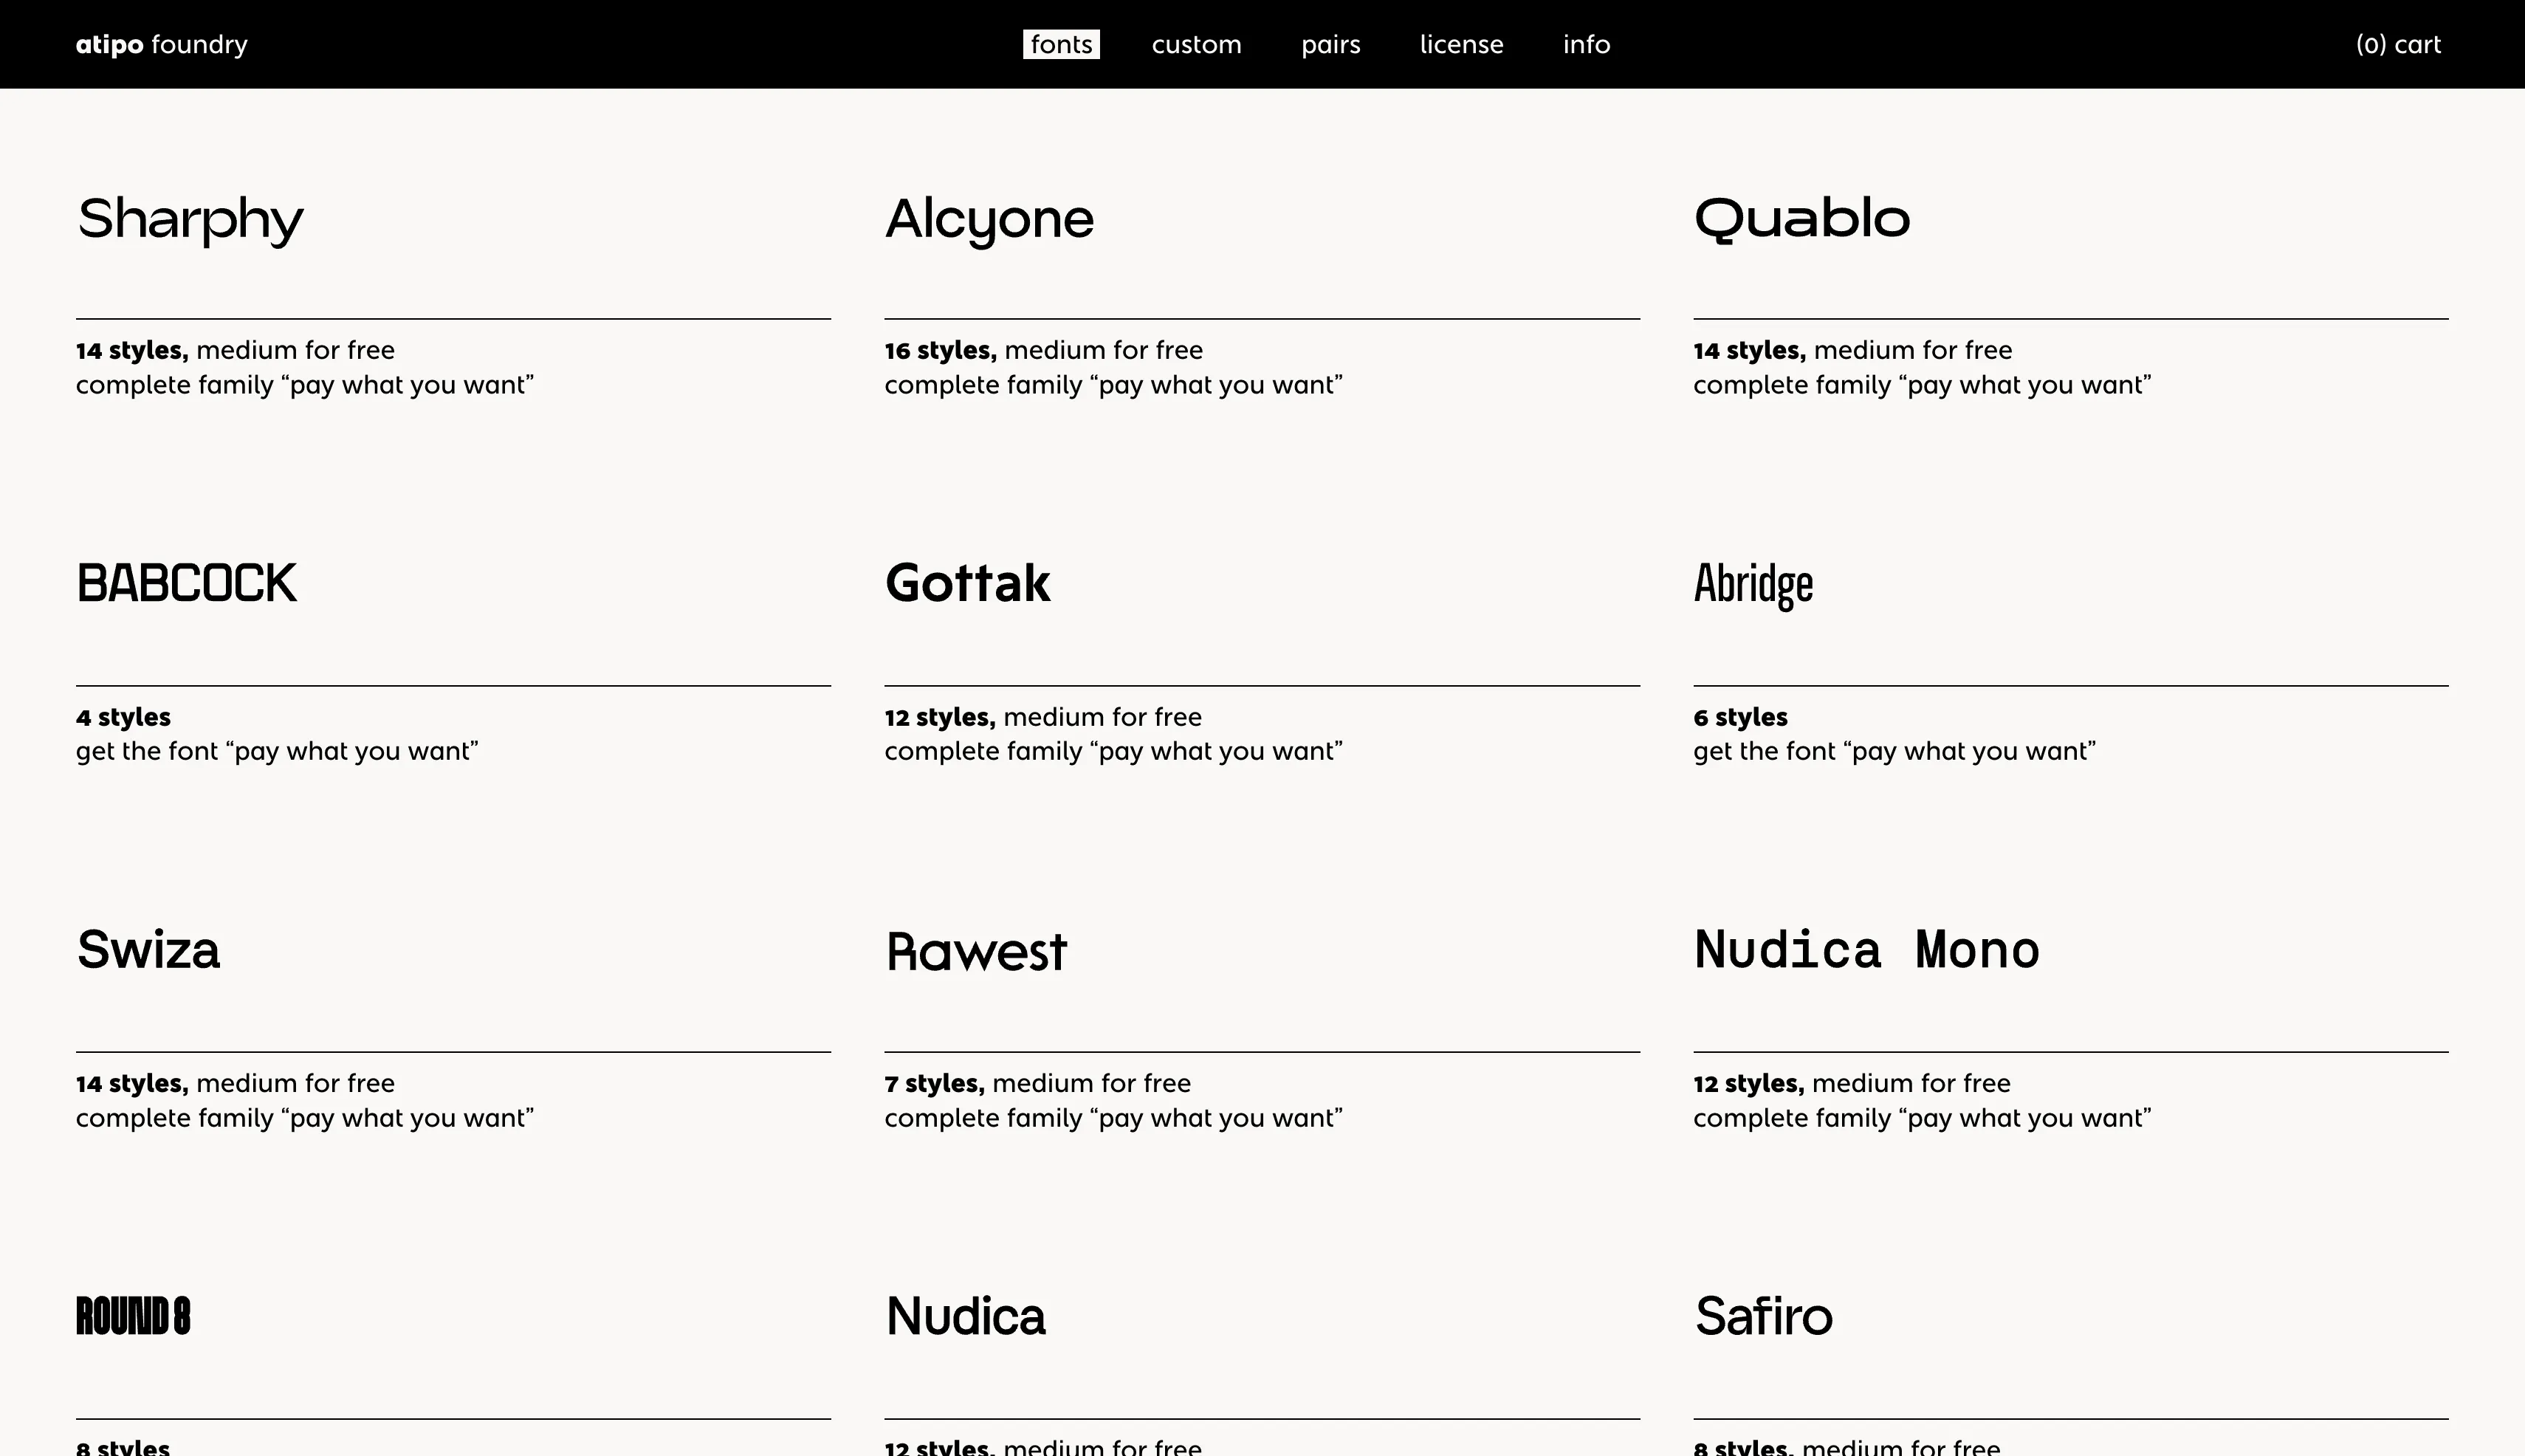Click the BABCOCK font specimen
The width and height of the screenshot is (2525, 1456).
pyautogui.click(x=187, y=584)
